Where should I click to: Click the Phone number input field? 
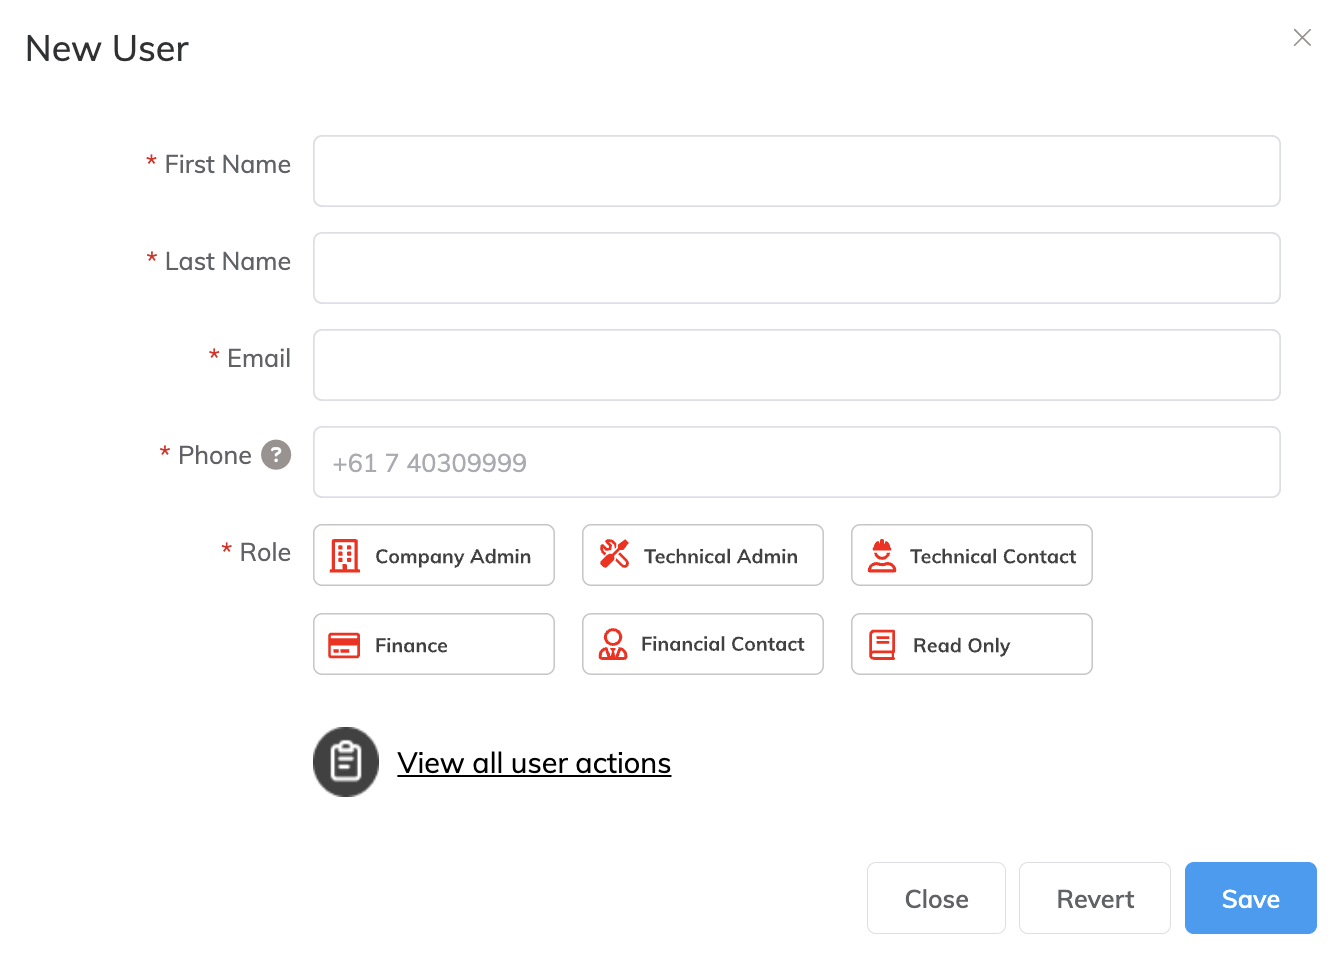click(x=797, y=462)
